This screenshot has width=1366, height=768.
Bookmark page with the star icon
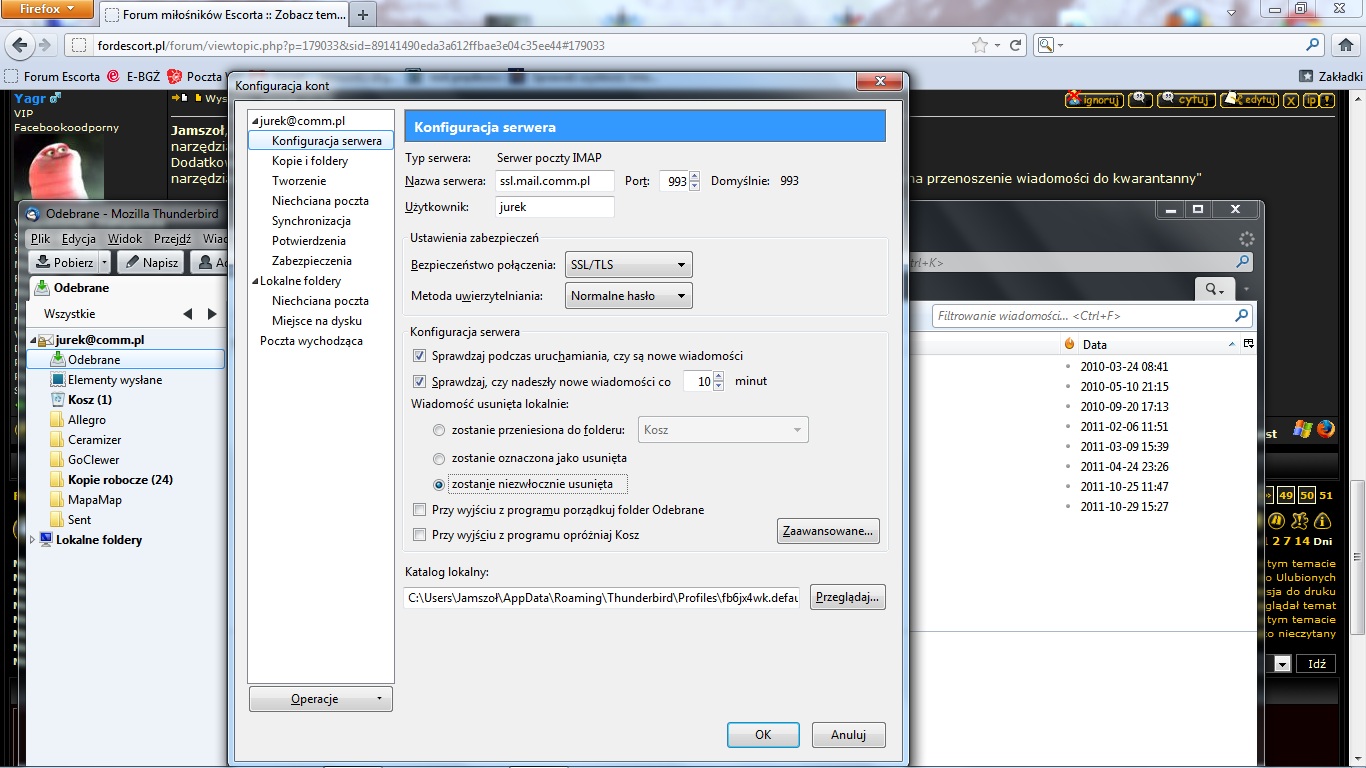pyautogui.click(x=980, y=45)
